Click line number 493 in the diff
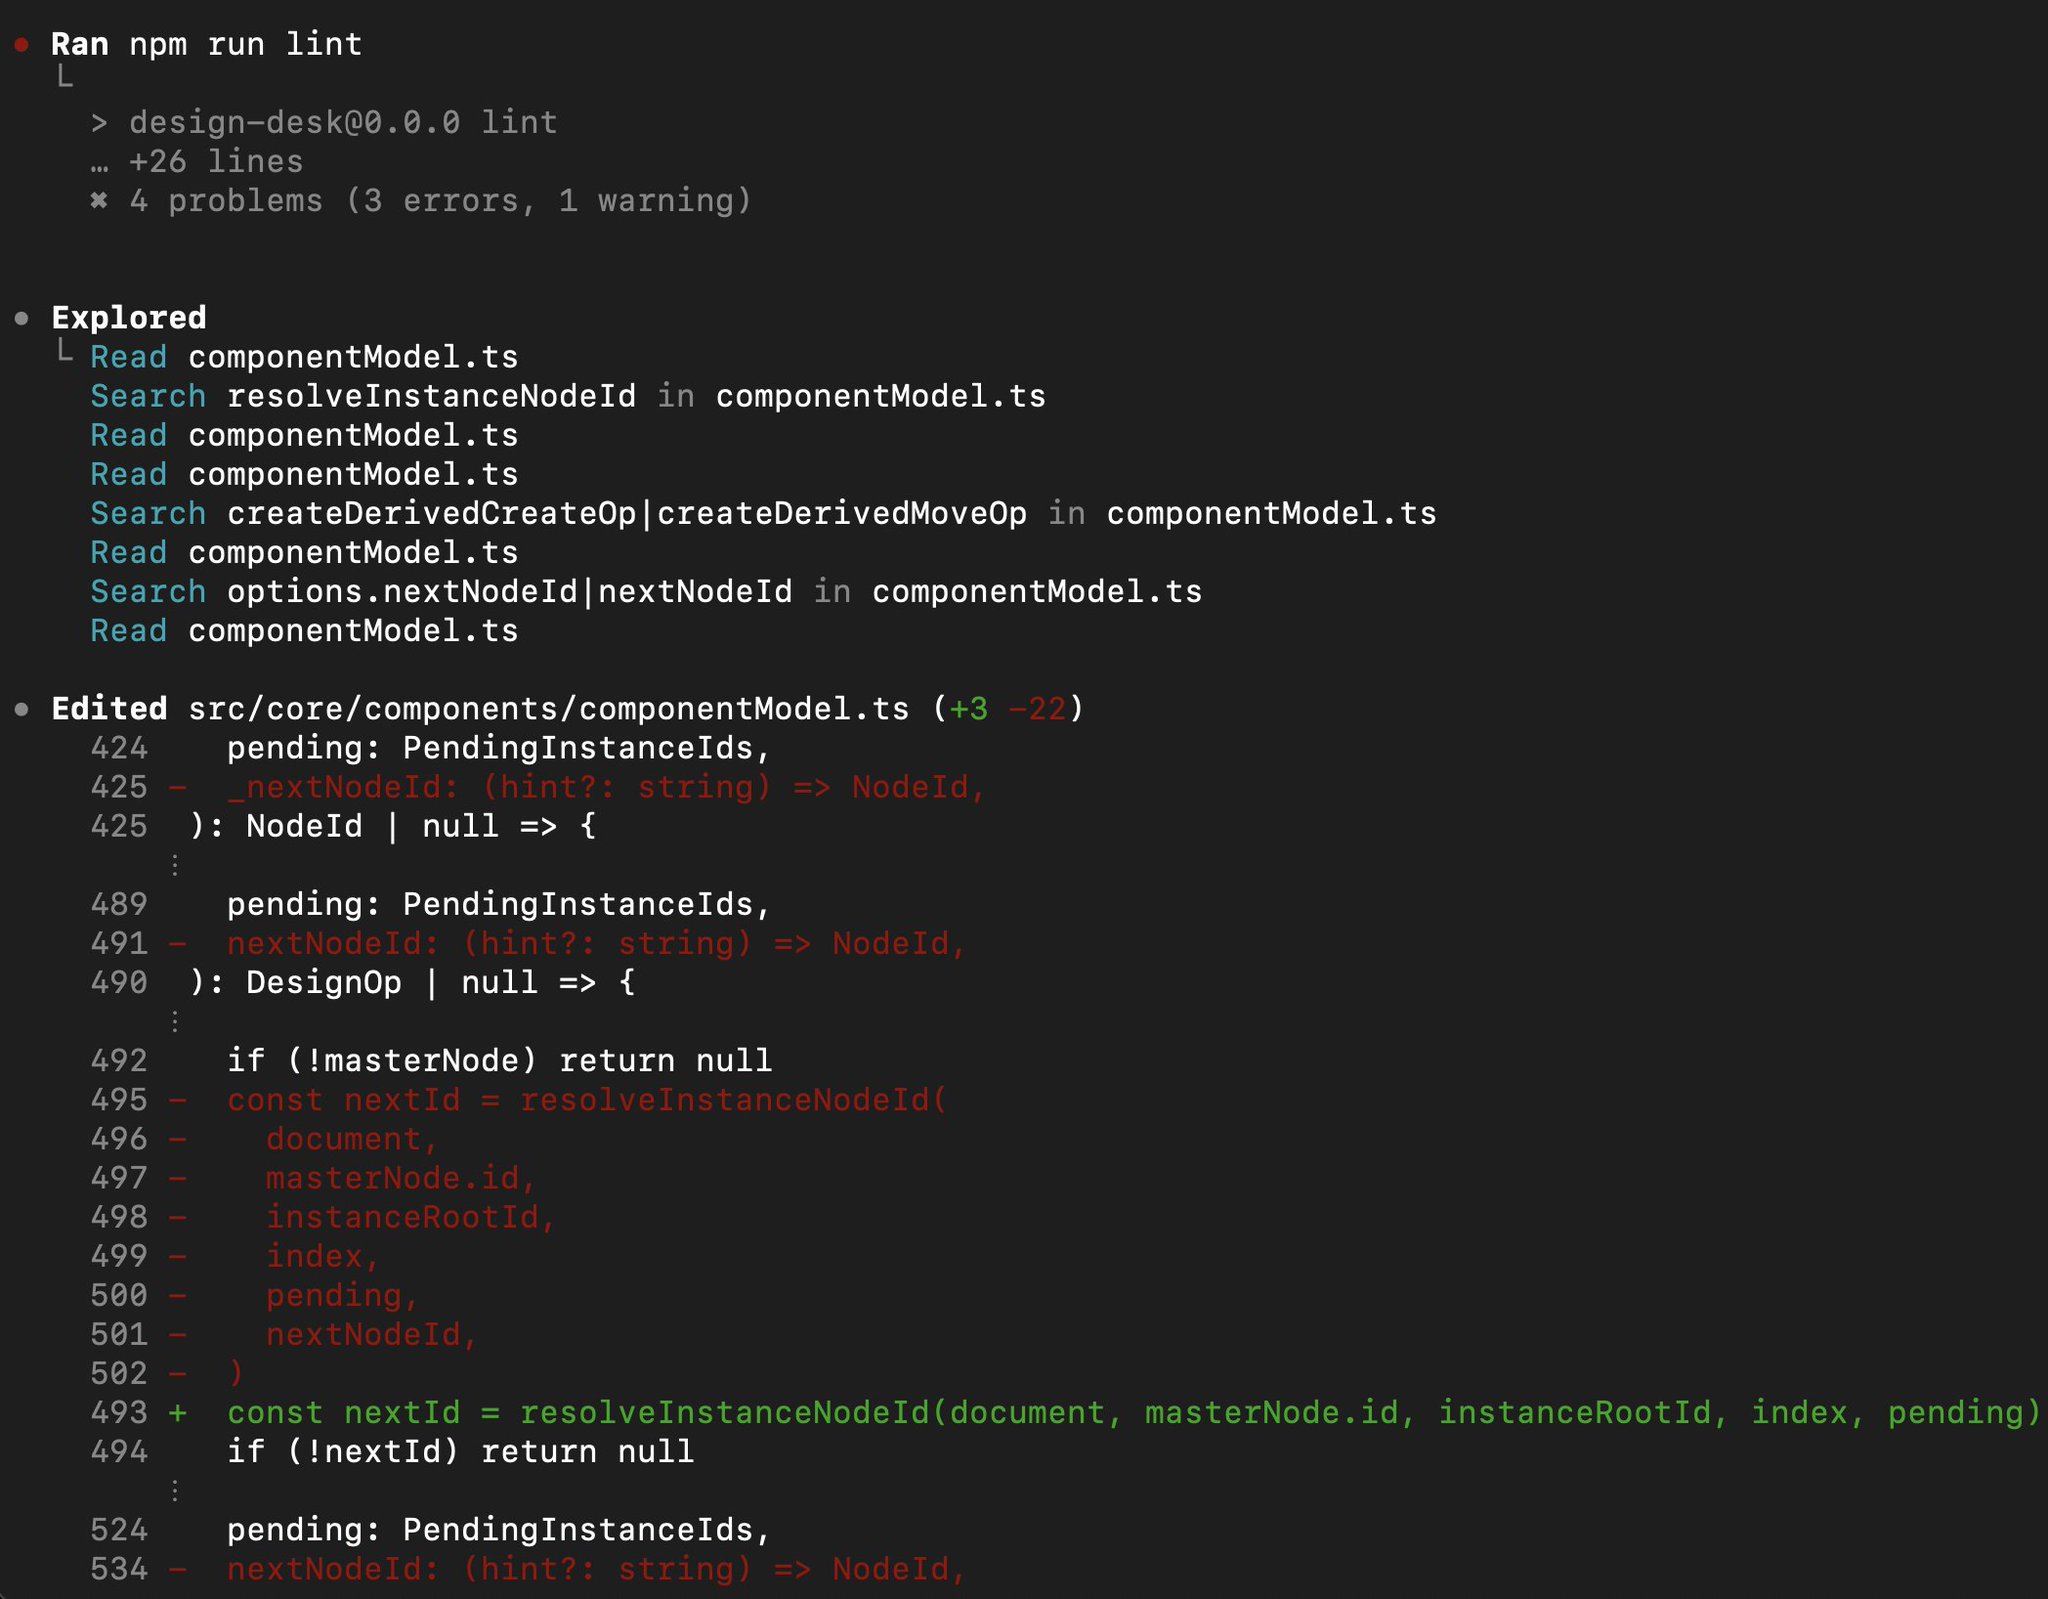The width and height of the screenshot is (2048, 1599). click(119, 1412)
